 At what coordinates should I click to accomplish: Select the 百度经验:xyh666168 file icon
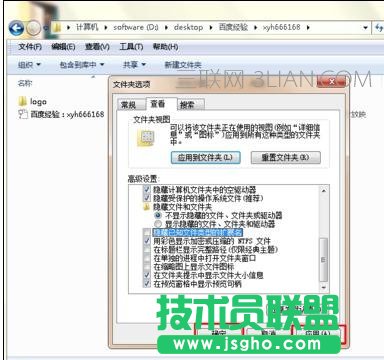23,114
